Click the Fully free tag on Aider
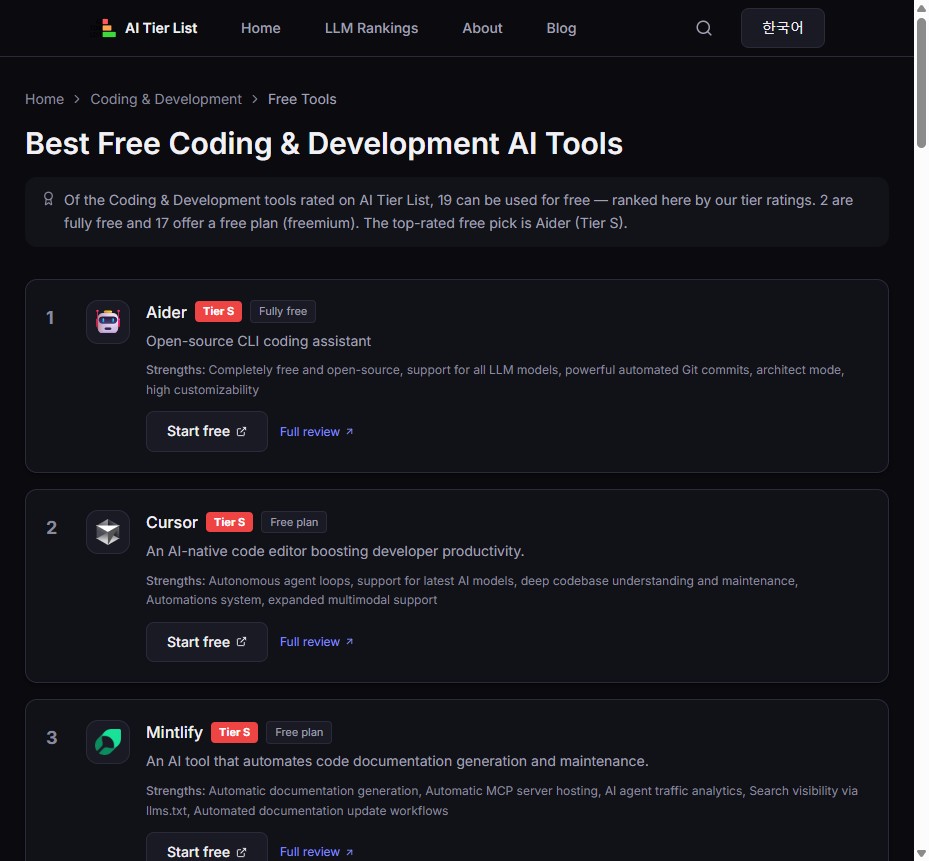 pyautogui.click(x=283, y=311)
